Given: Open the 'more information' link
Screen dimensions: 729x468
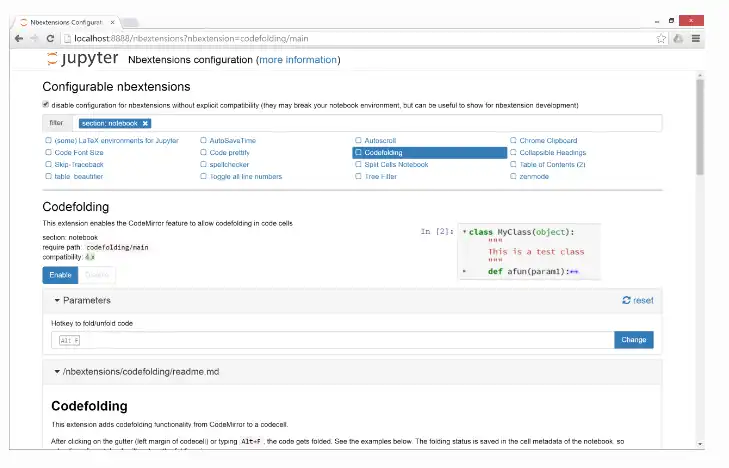Looking at the screenshot, I should [x=298, y=60].
